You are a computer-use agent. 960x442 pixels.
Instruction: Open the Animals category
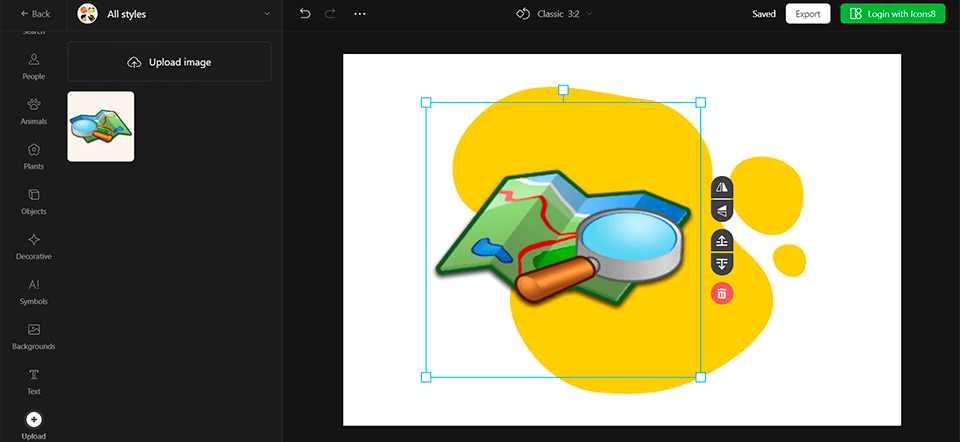click(x=34, y=111)
